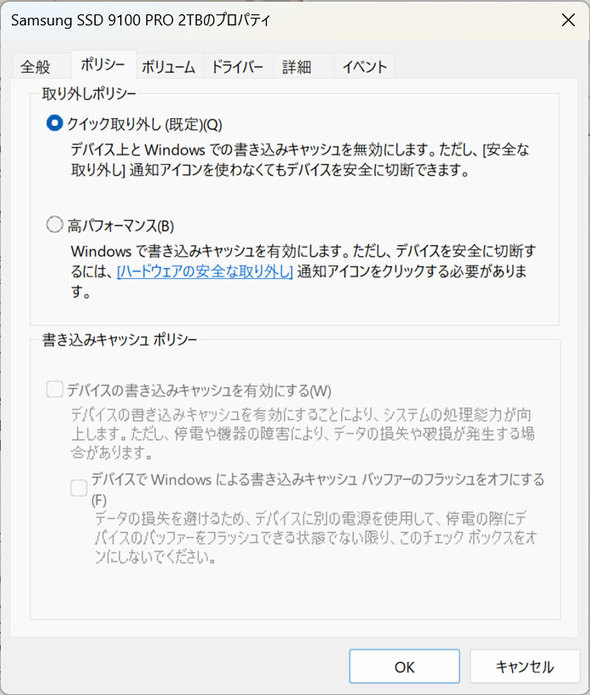This screenshot has height=695, width=590.
Task: Select the クイック取り外し (既定) radio button
Action: pos(55,123)
